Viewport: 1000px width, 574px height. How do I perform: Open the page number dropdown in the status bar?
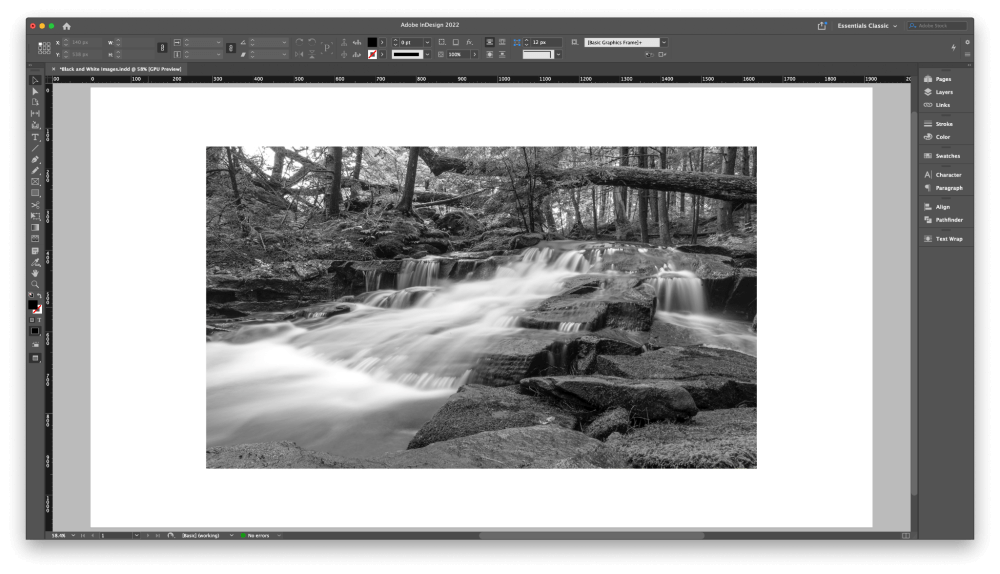click(x=136, y=535)
